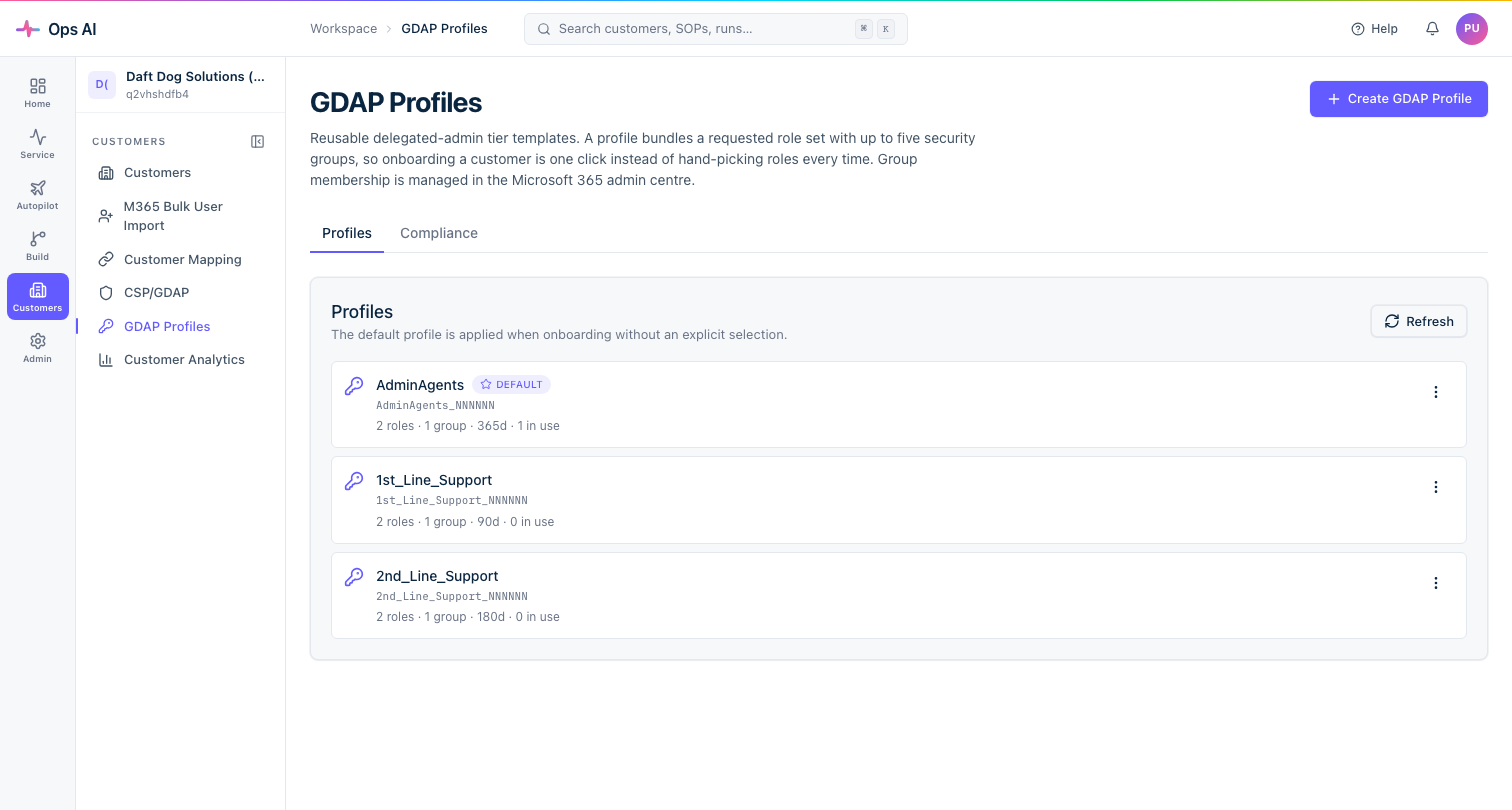The height and width of the screenshot is (810, 1512).
Task: Click the q2vhshdfb4 tenant ID text
Action: pyautogui.click(x=158, y=95)
